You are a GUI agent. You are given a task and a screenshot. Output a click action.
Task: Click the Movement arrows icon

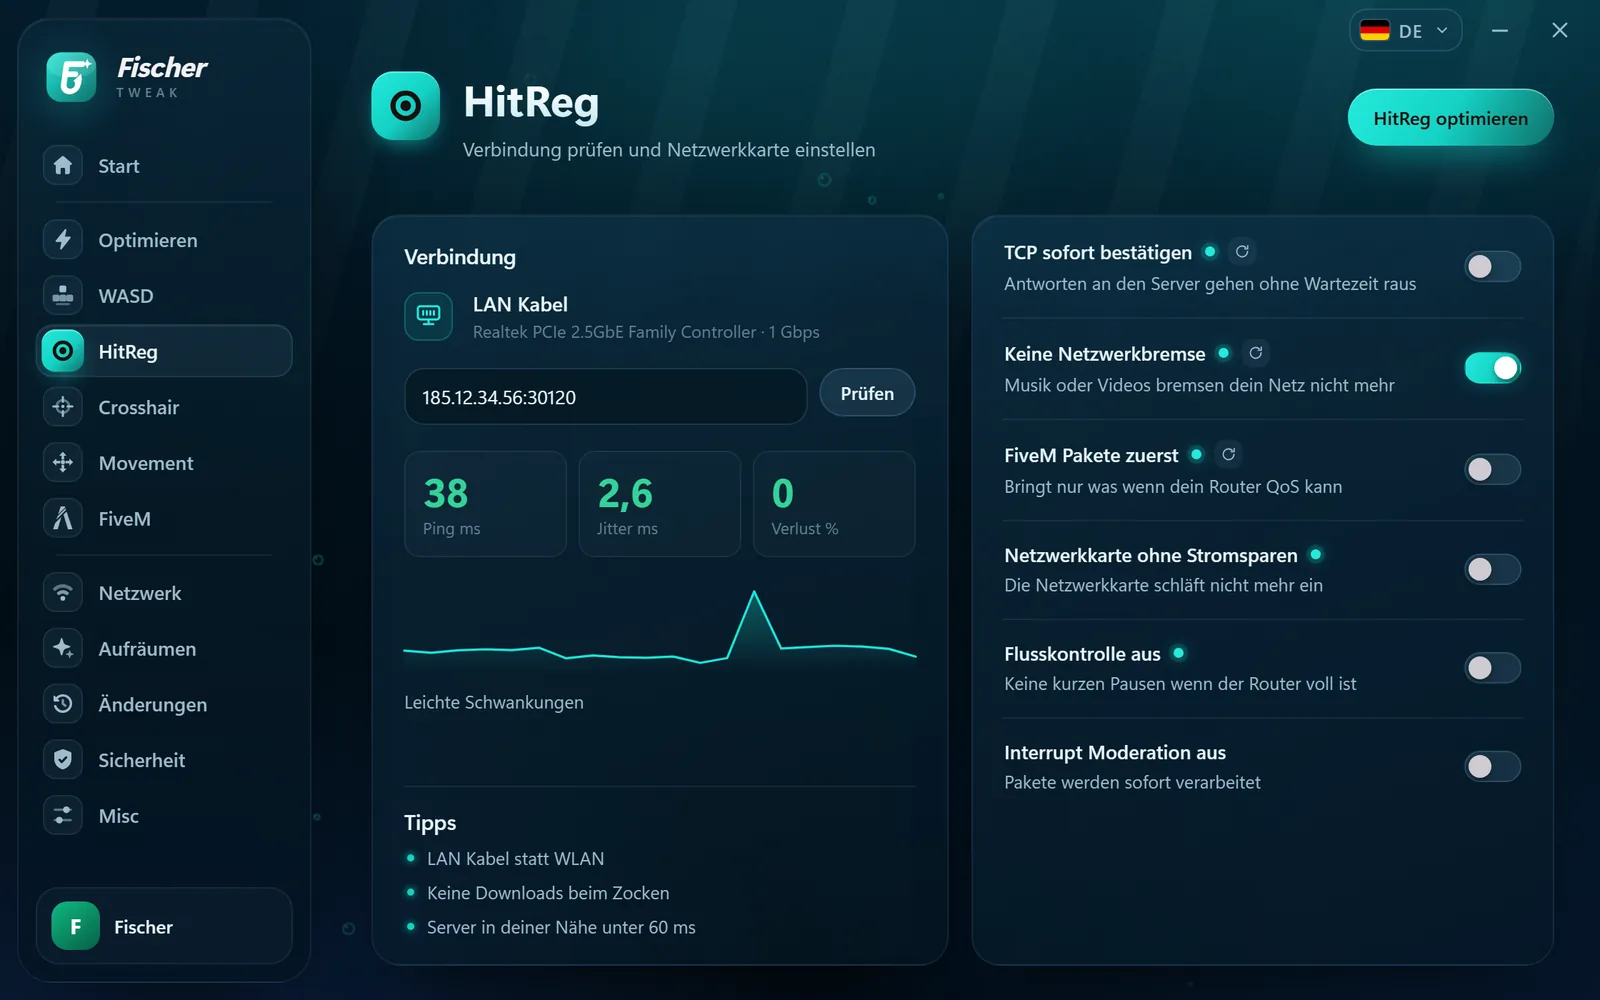(63, 463)
